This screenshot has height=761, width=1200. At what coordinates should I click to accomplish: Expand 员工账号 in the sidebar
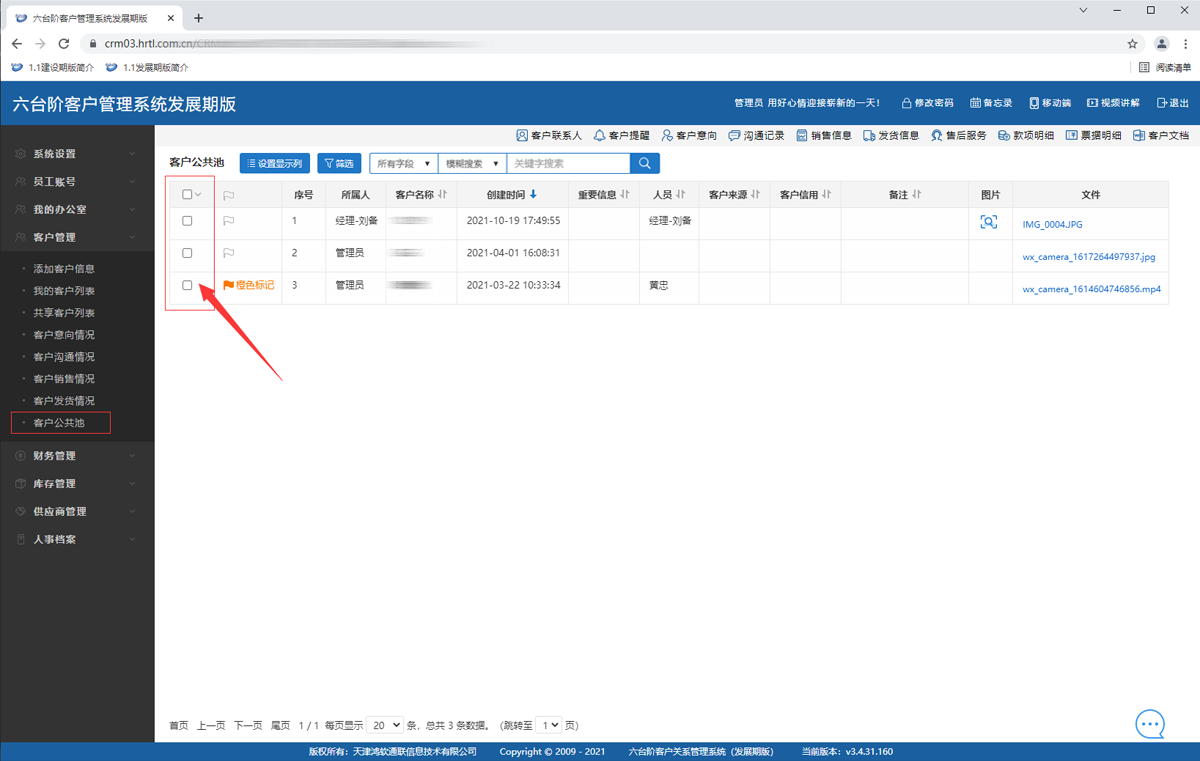click(x=77, y=182)
